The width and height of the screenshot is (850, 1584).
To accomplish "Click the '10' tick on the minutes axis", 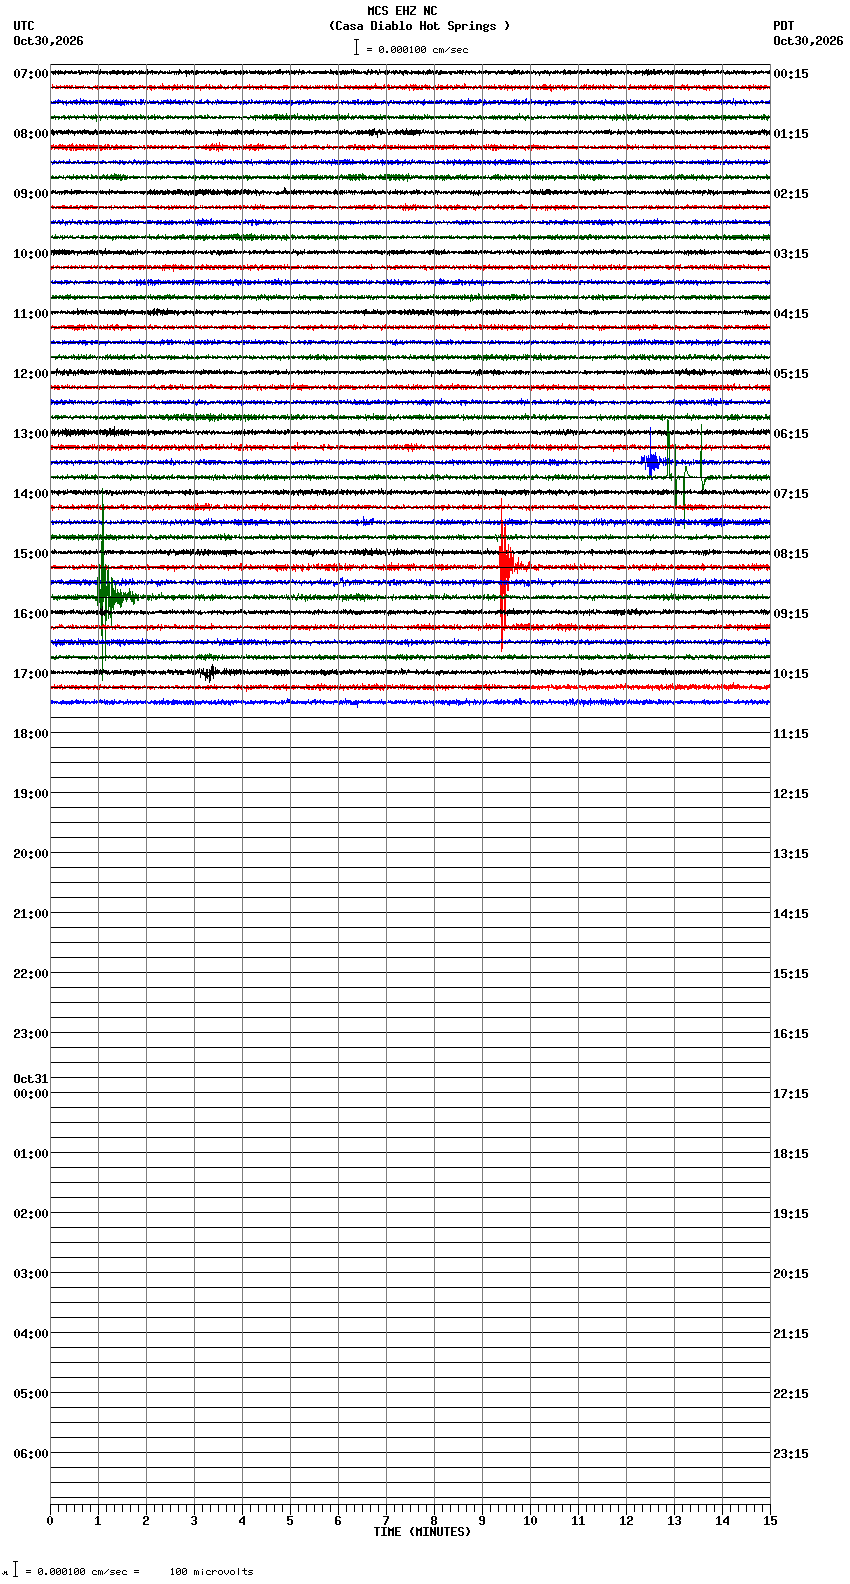I will [530, 1521].
